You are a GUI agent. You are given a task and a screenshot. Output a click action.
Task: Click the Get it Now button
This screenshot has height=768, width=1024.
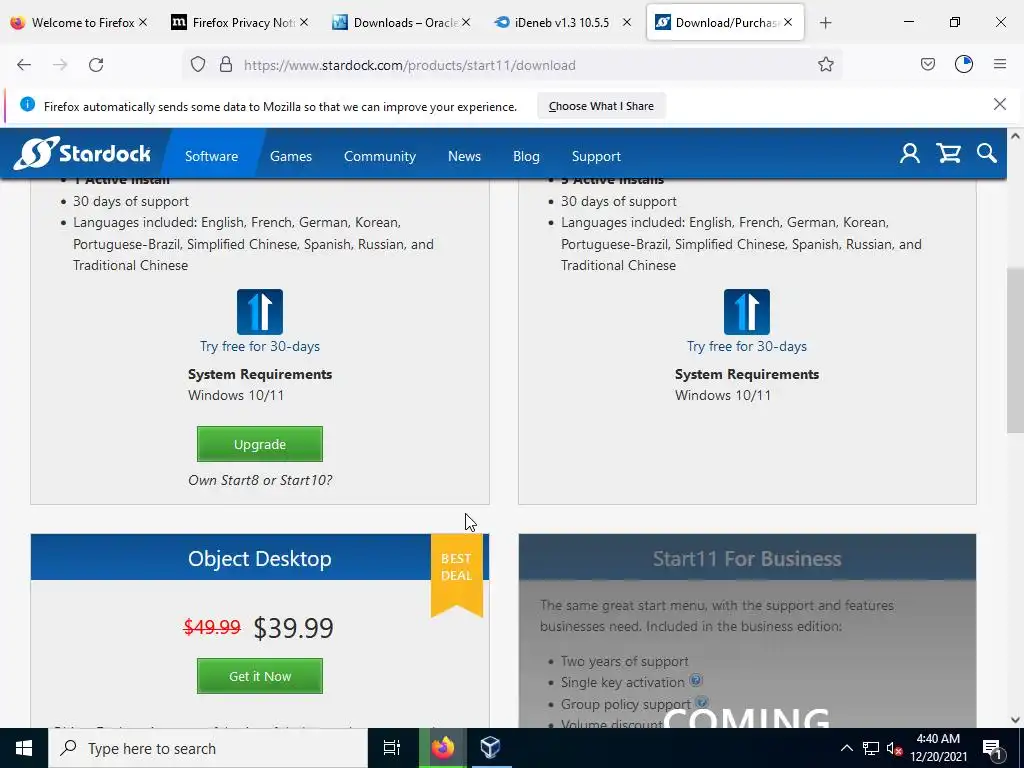[x=260, y=676]
